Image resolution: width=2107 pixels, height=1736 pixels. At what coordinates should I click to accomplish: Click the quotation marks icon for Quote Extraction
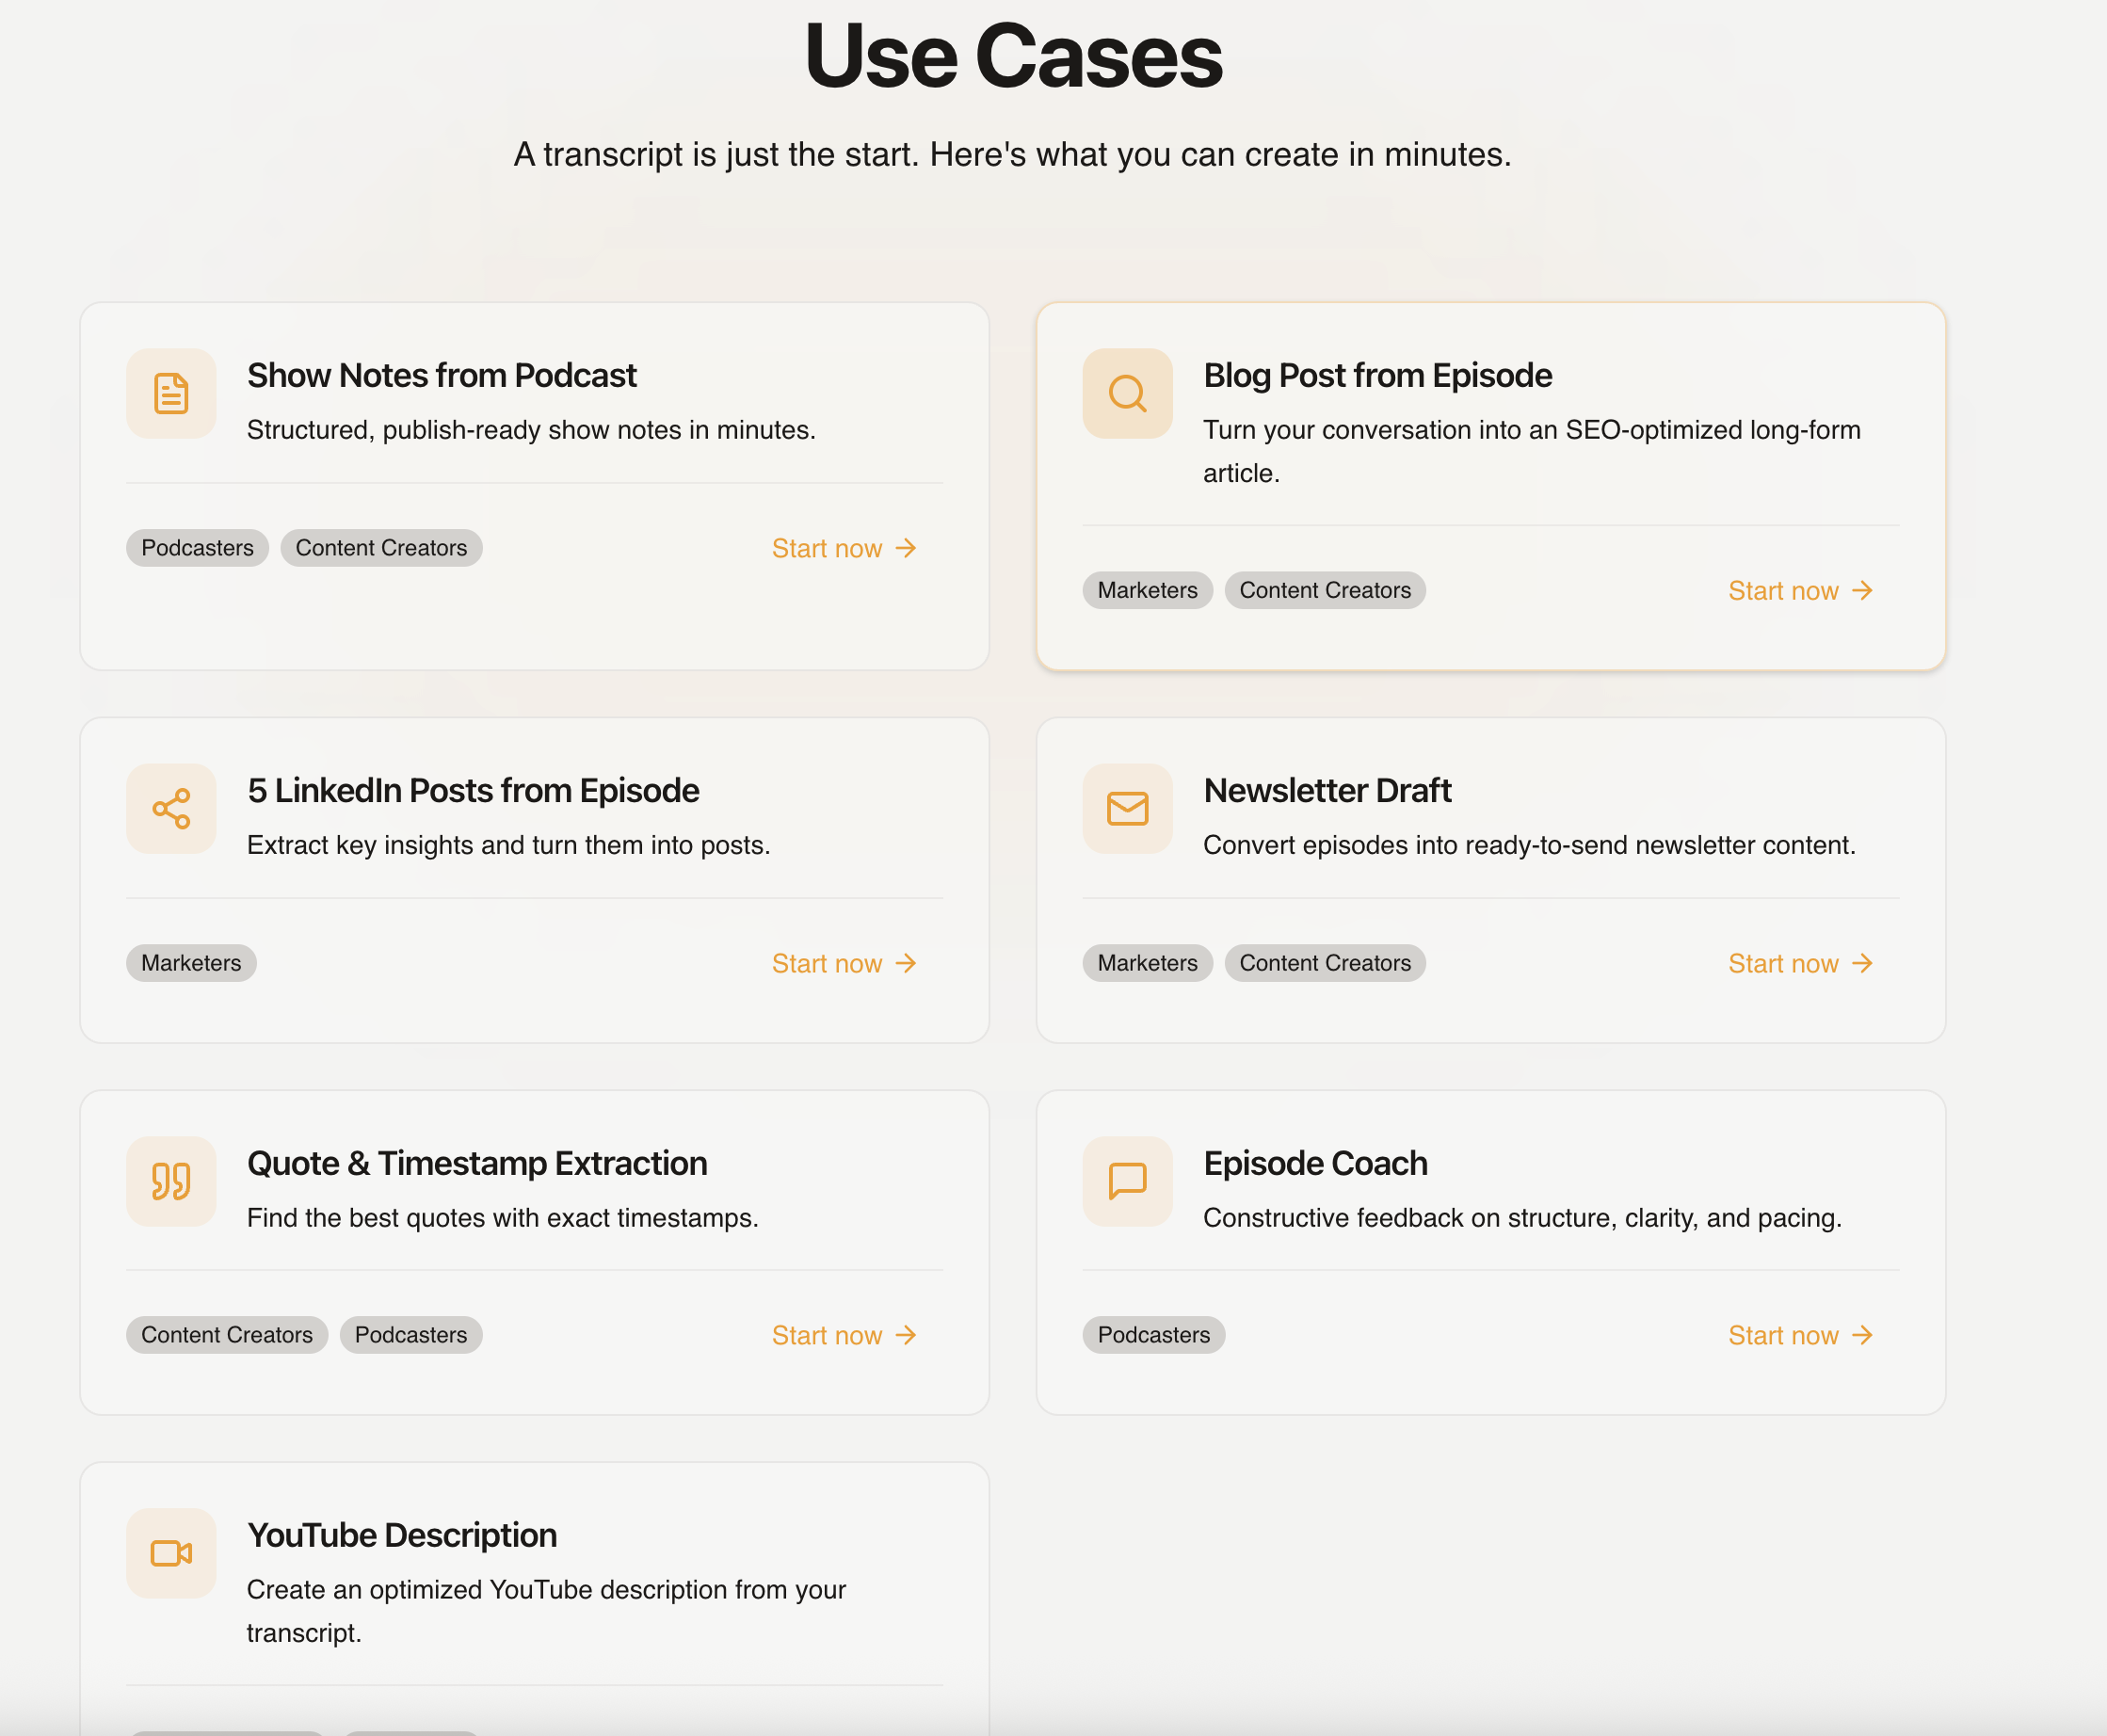pyautogui.click(x=171, y=1181)
